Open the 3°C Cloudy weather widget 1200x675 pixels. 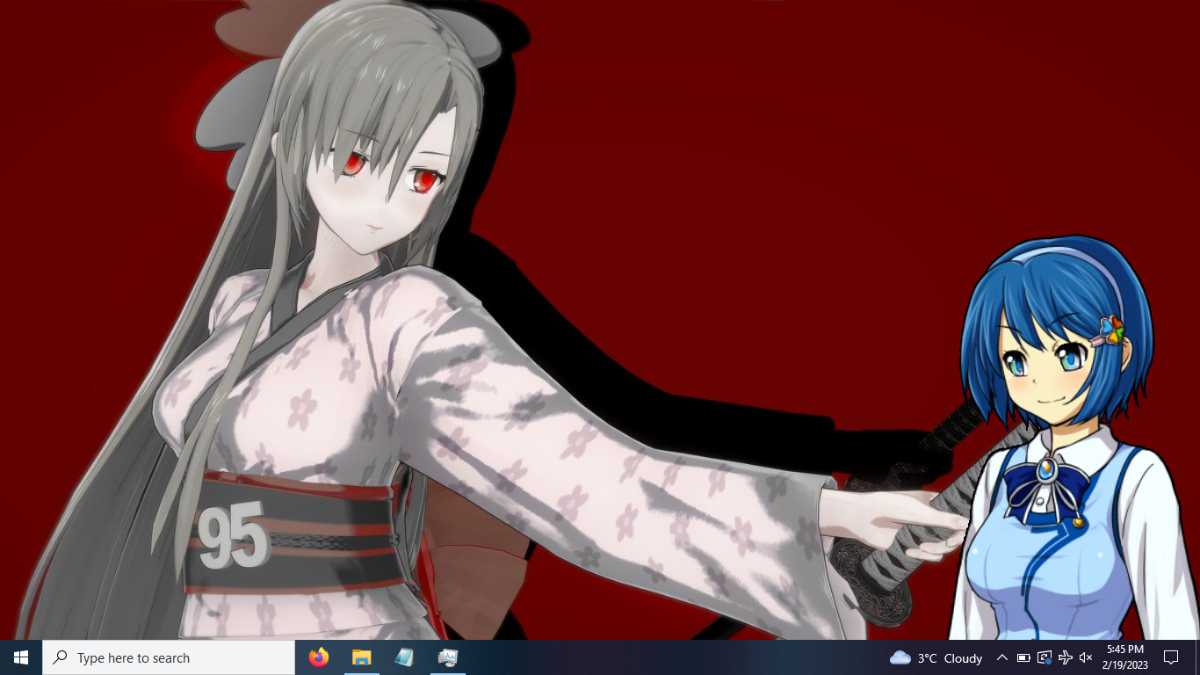pos(936,658)
